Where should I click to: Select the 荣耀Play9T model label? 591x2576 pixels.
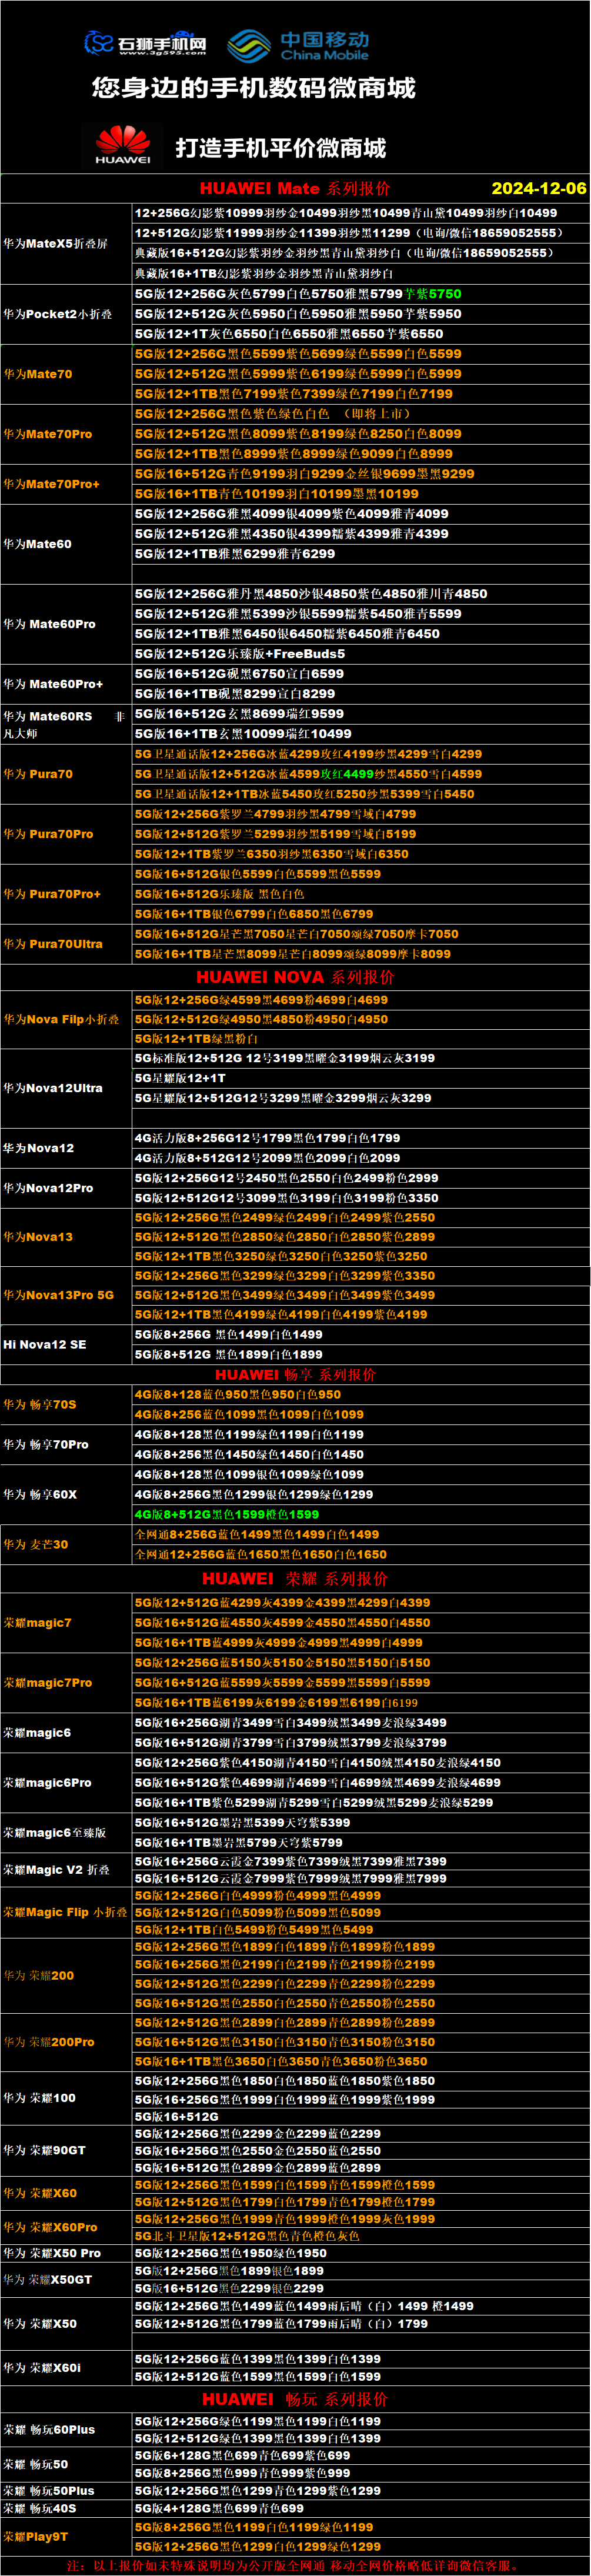click(x=36, y=2536)
